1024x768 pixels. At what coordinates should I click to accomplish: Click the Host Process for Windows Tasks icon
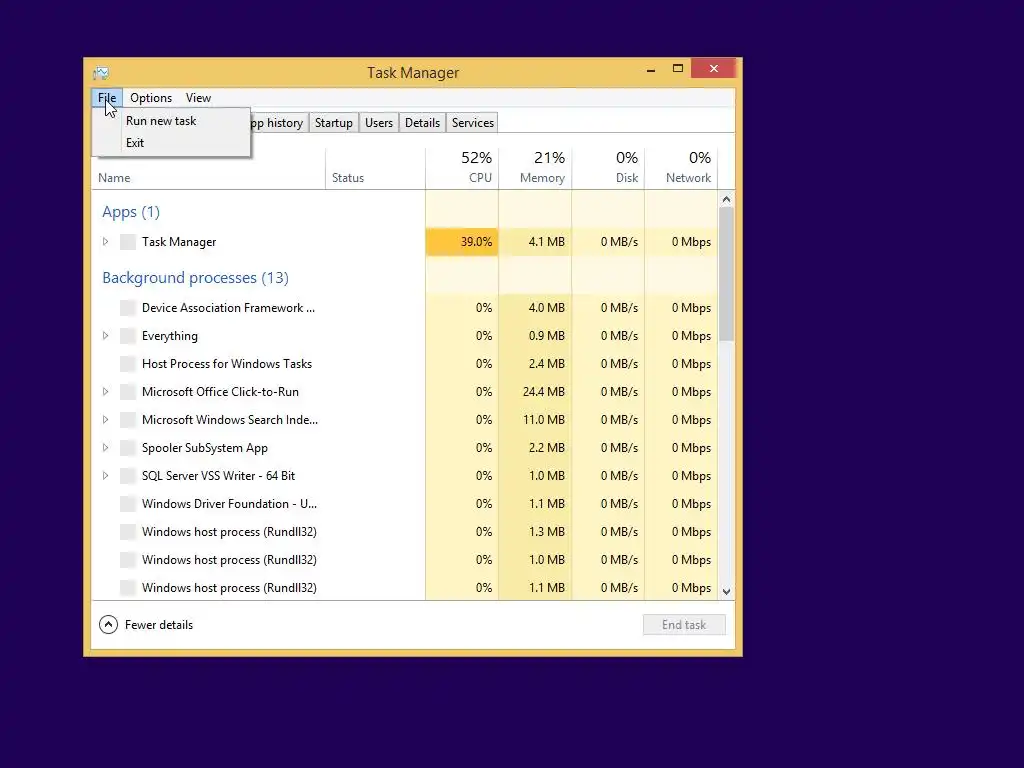coord(128,364)
